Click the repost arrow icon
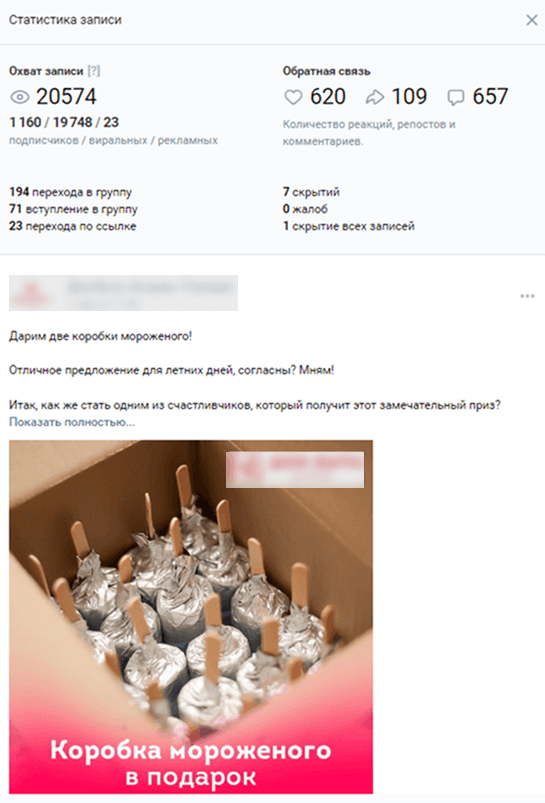Screen dimensions: 545x803 [374, 97]
